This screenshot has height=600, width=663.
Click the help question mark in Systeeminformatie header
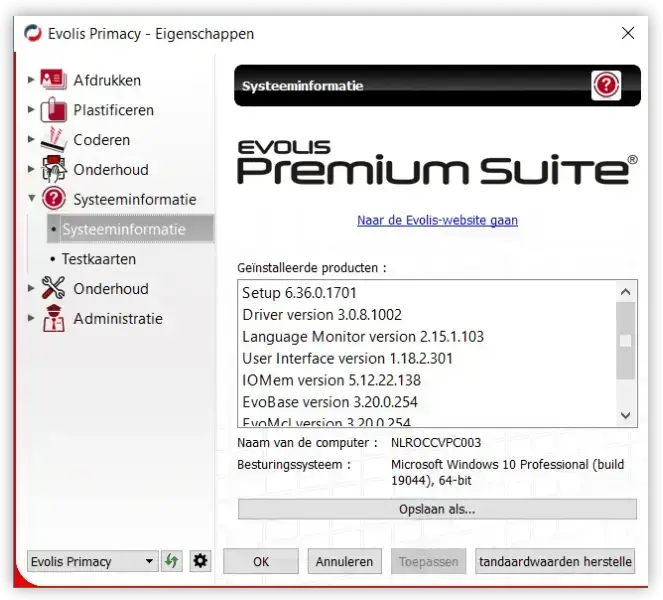[606, 85]
